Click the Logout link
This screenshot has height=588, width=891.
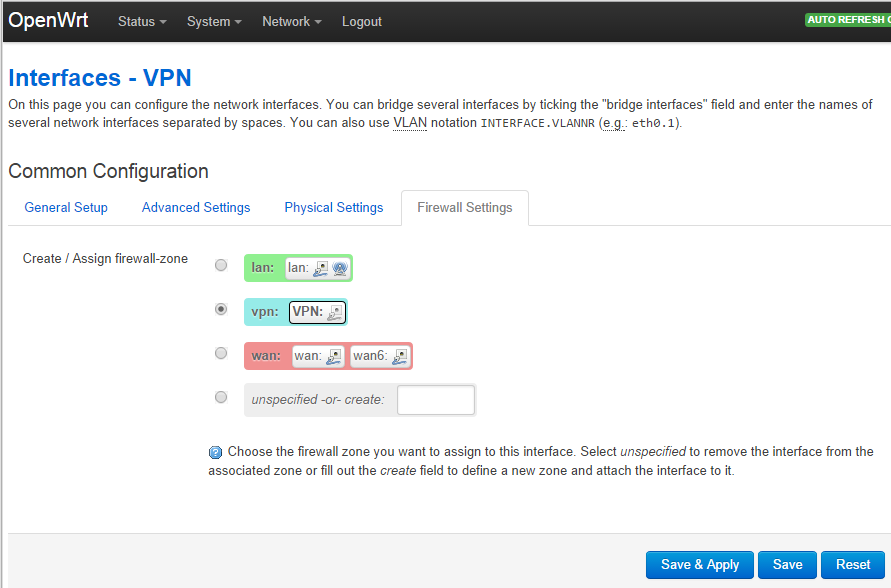pyautogui.click(x=362, y=22)
